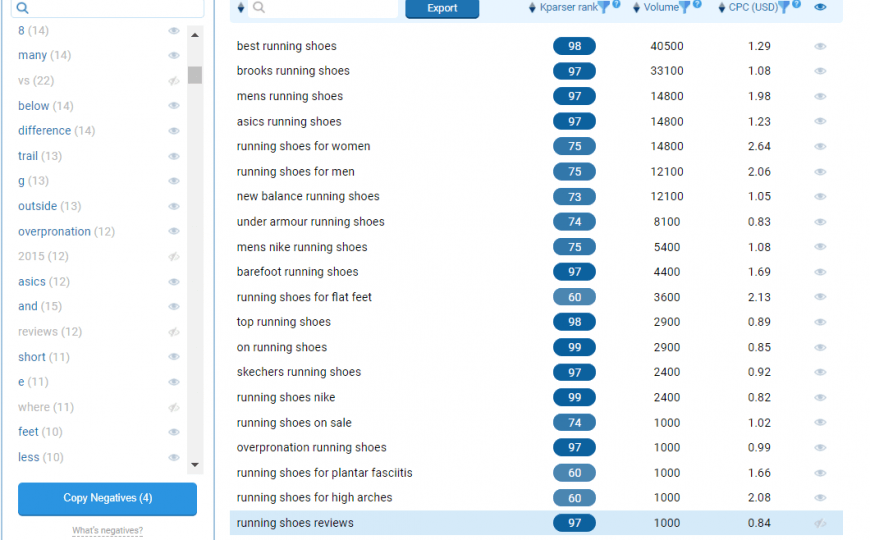Click the sidebar scroll down arrow
The height and width of the screenshot is (540, 870).
(x=195, y=465)
